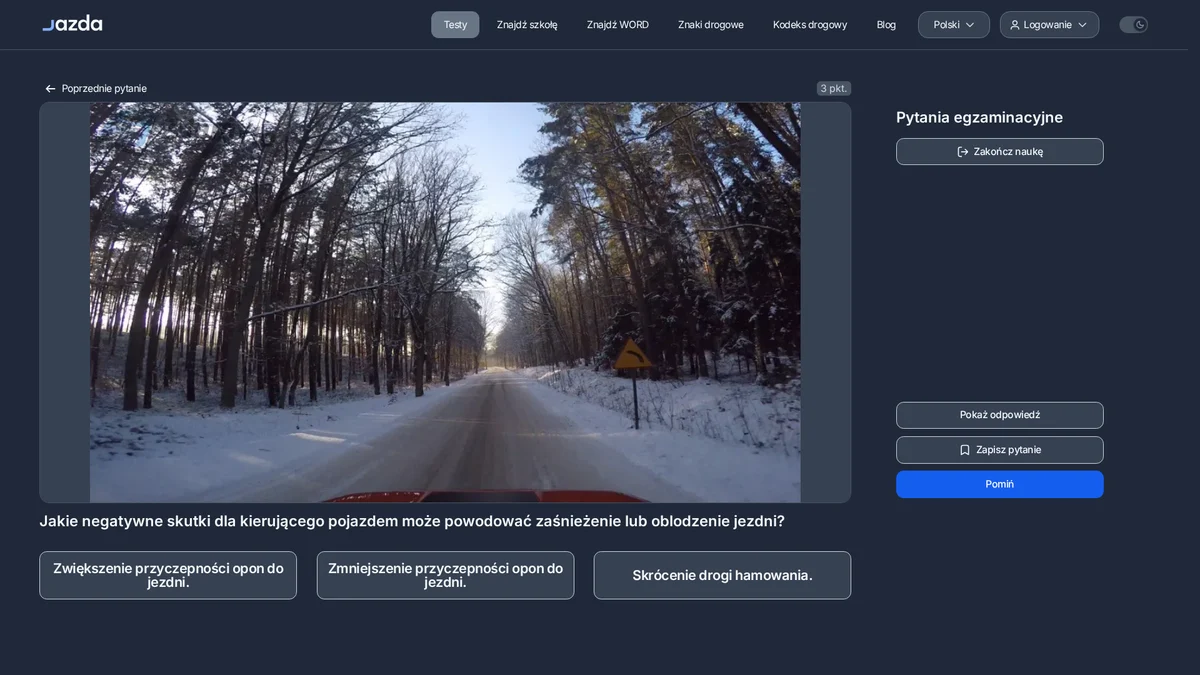Open the Polski language dropdown
The image size is (1200, 675).
tap(954, 25)
